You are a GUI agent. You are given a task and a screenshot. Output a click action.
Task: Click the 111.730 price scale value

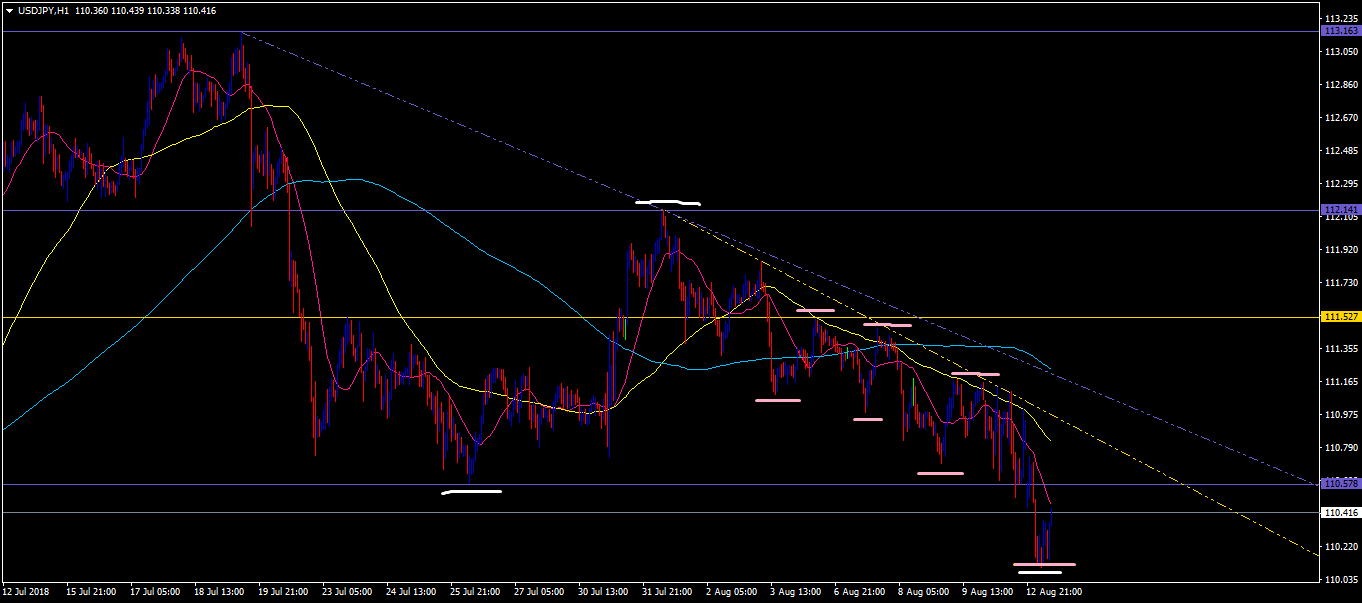point(1340,283)
